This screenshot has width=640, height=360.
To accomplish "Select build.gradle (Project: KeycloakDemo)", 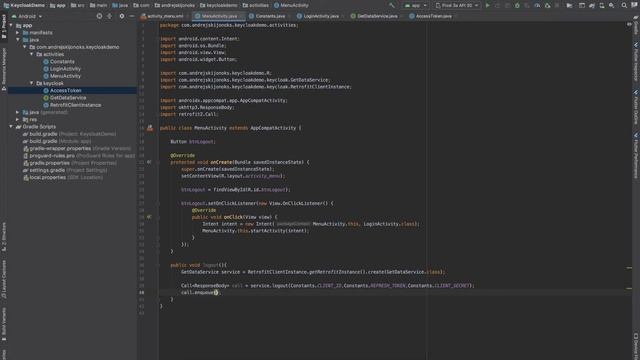I will (x=69, y=134).
